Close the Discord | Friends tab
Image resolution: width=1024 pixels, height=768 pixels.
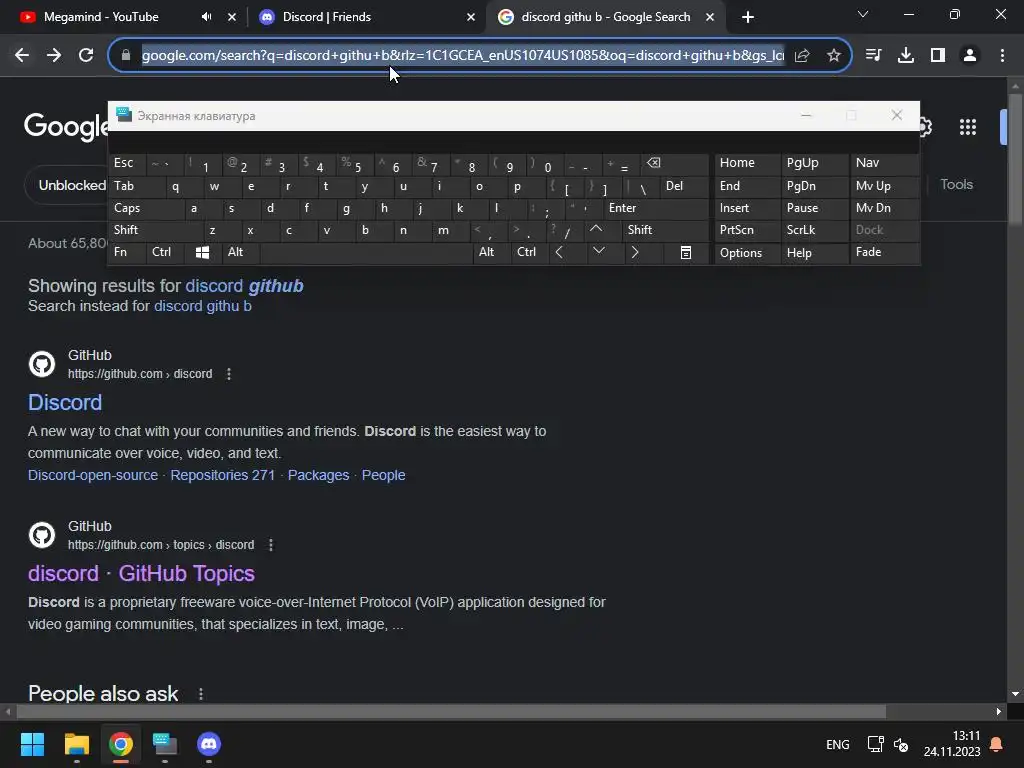(x=471, y=18)
